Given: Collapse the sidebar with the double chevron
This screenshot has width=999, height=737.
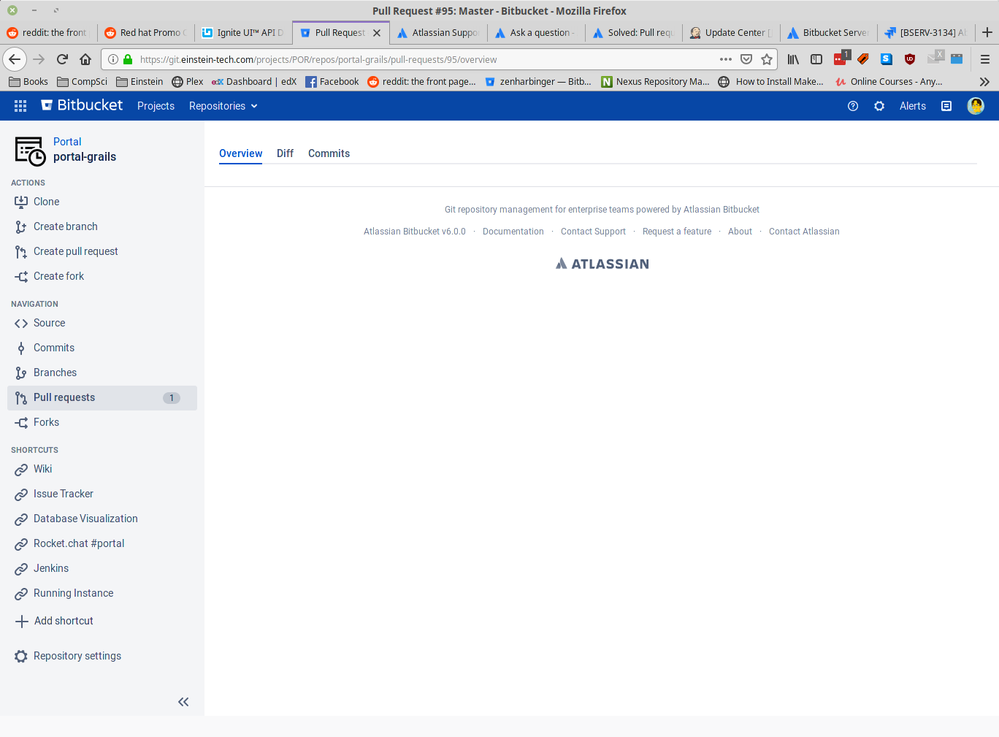Looking at the screenshot, I should pyautogui.click(x=183, y=701).
